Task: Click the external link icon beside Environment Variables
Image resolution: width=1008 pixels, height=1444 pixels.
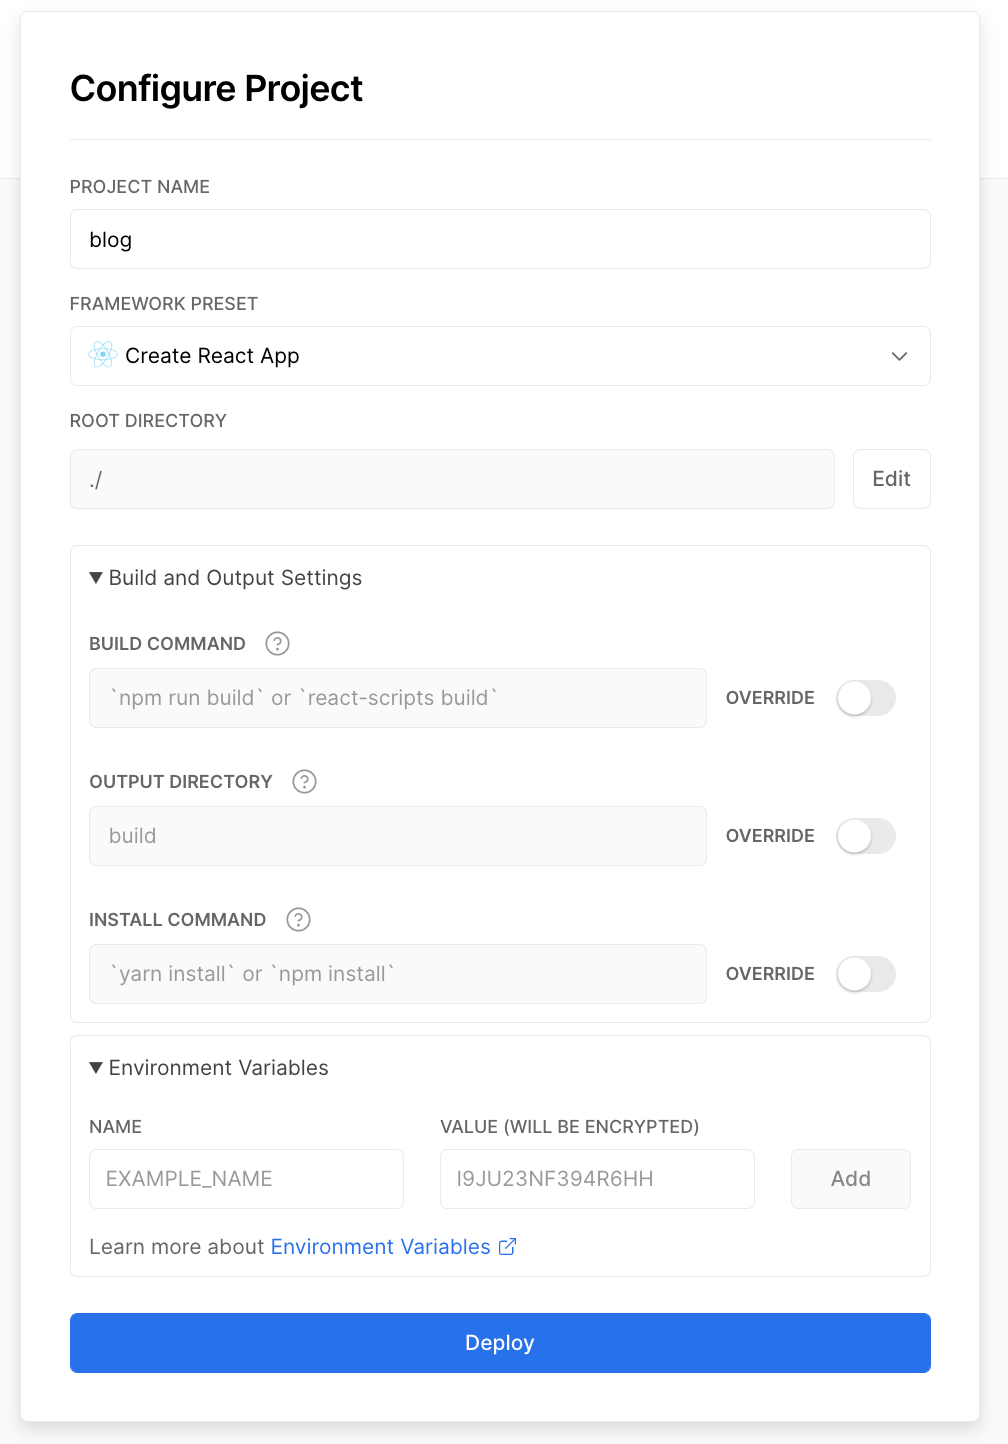Action: (507, 1247)
